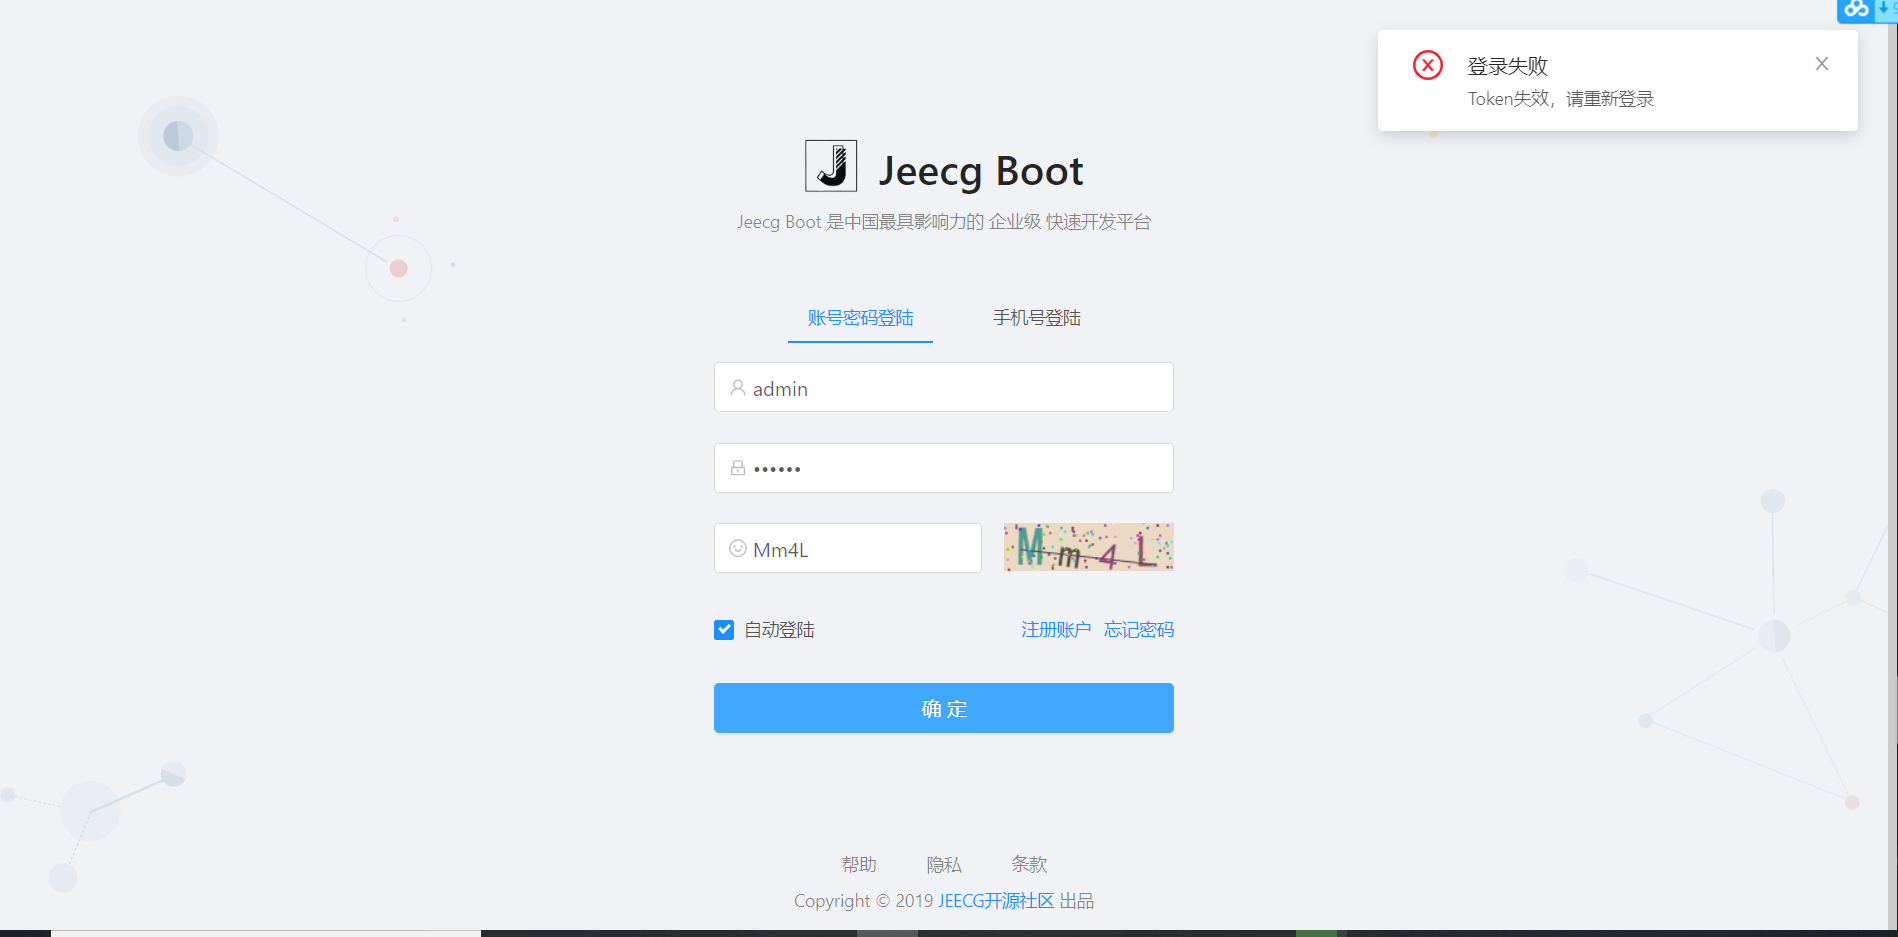
Task: Click the red error icon in notification
Action: click(x=1428, y=65)
